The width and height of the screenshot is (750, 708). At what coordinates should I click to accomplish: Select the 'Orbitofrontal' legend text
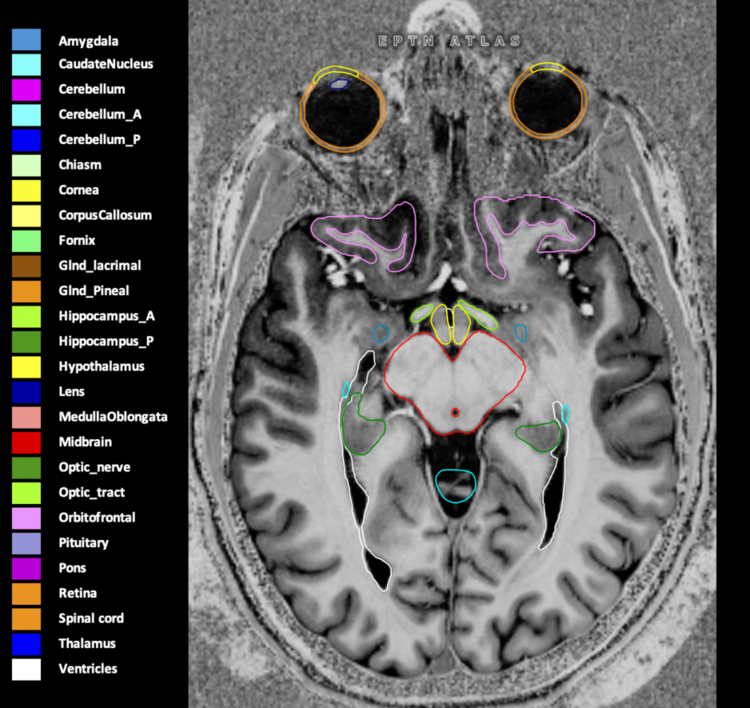[97, 518]
